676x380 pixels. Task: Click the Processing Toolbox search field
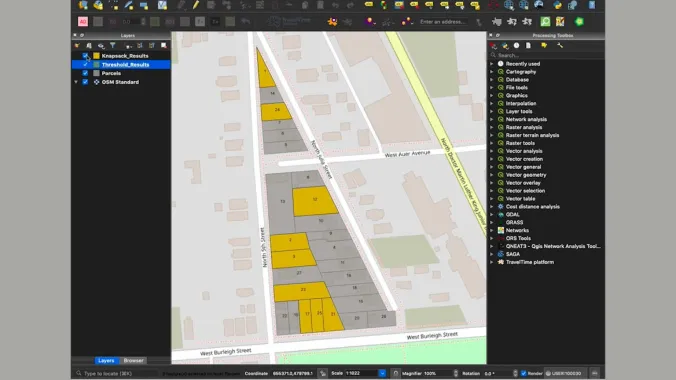pos(546,55)
